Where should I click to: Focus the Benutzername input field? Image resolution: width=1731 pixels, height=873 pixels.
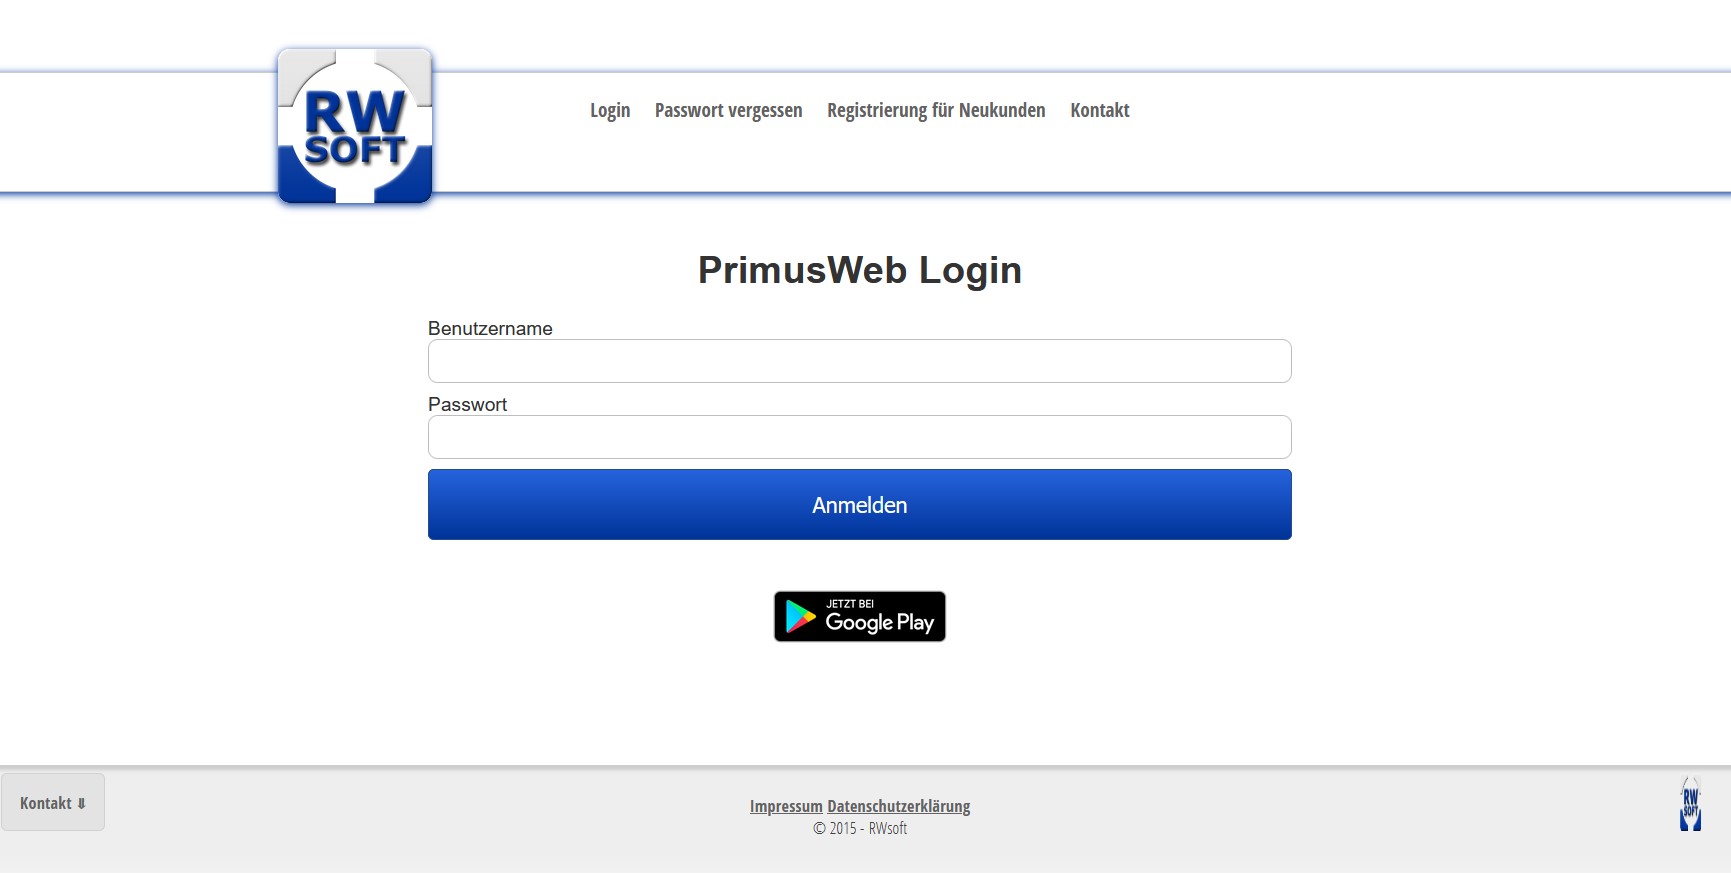tap(860, 361)
